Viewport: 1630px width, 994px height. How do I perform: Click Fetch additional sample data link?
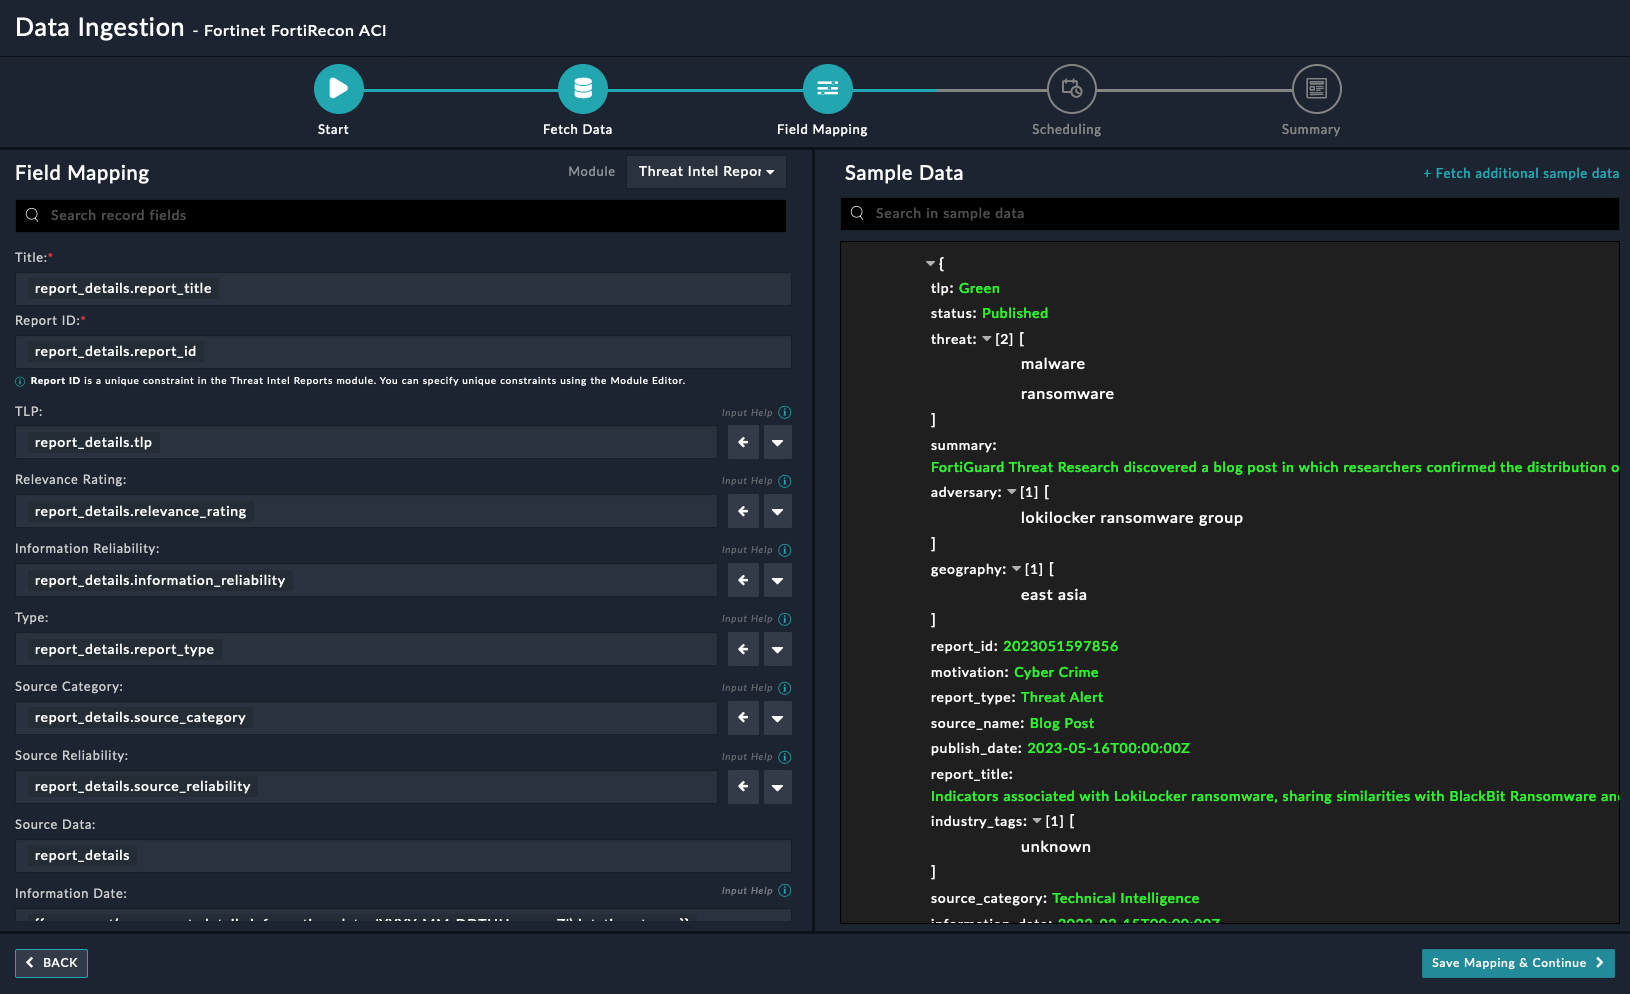point(1520,174)
